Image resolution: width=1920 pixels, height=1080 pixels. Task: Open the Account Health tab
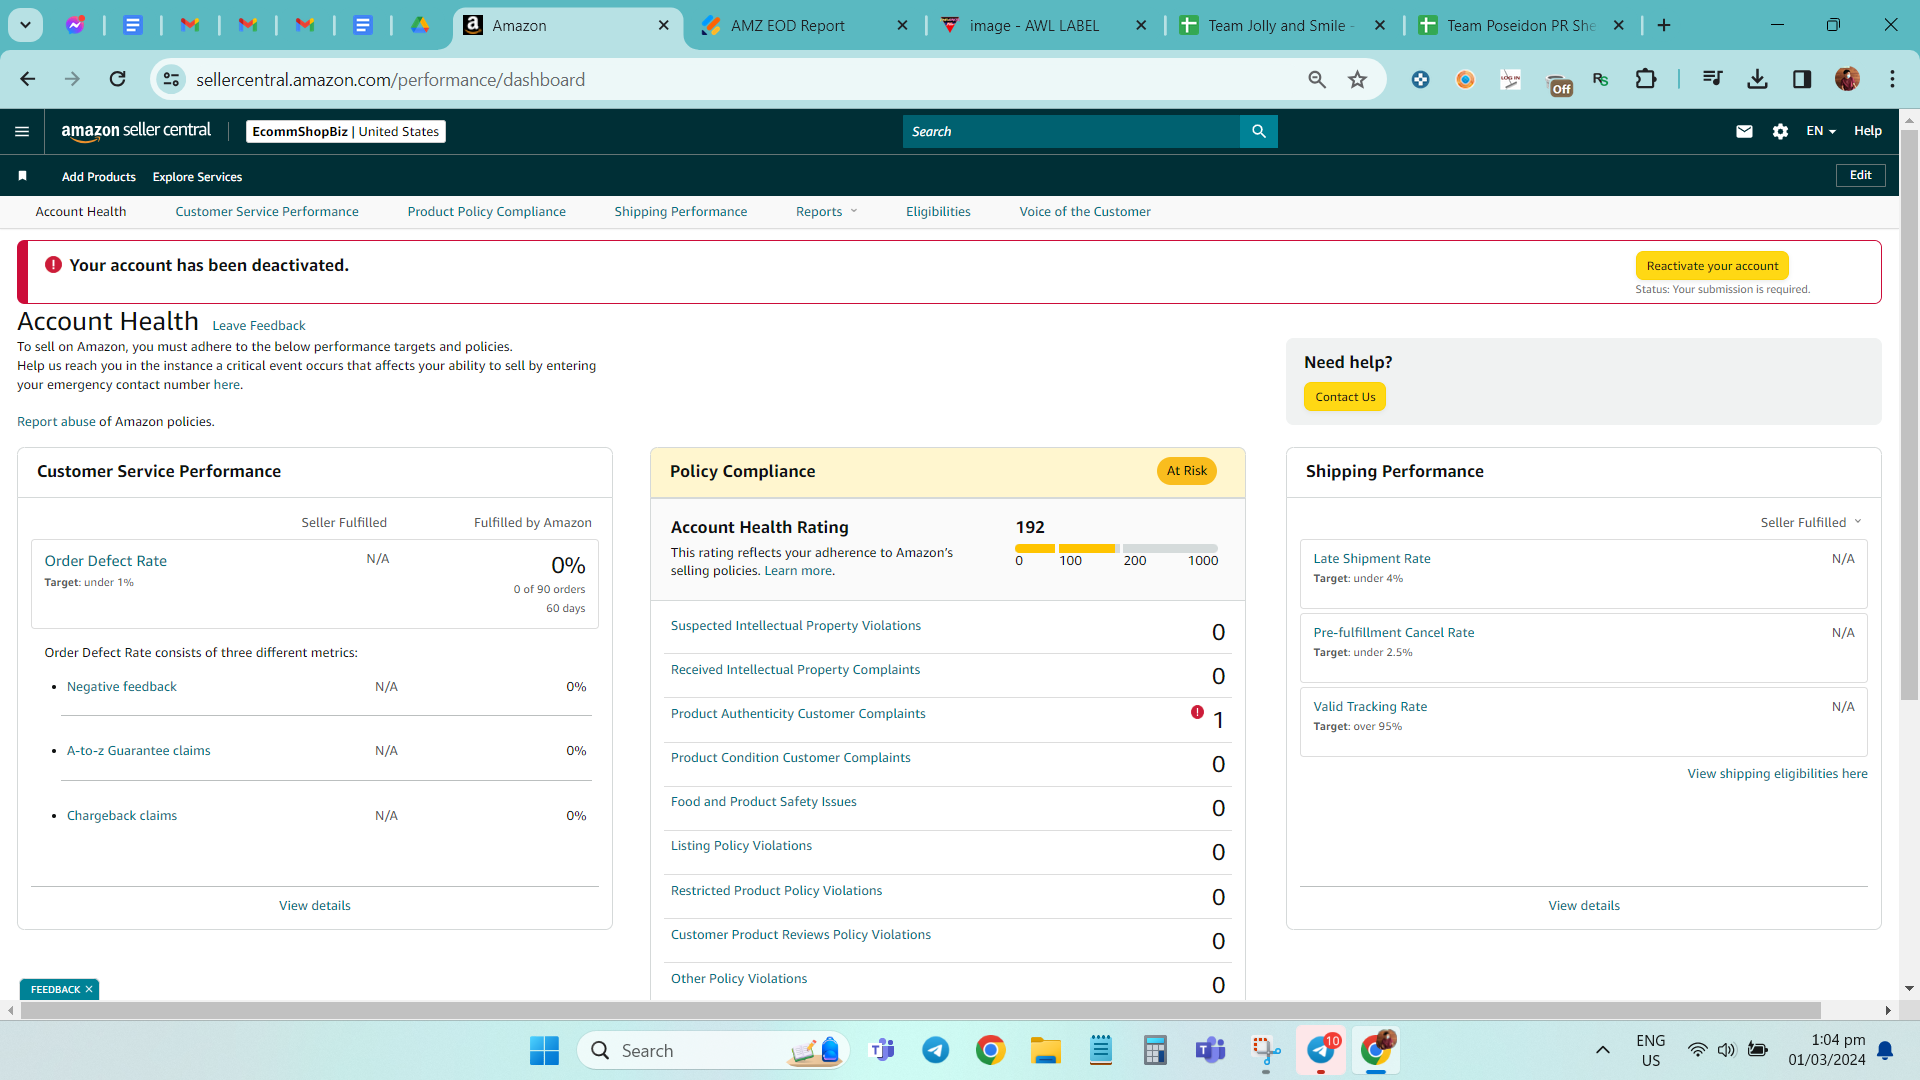coord(81,211)
